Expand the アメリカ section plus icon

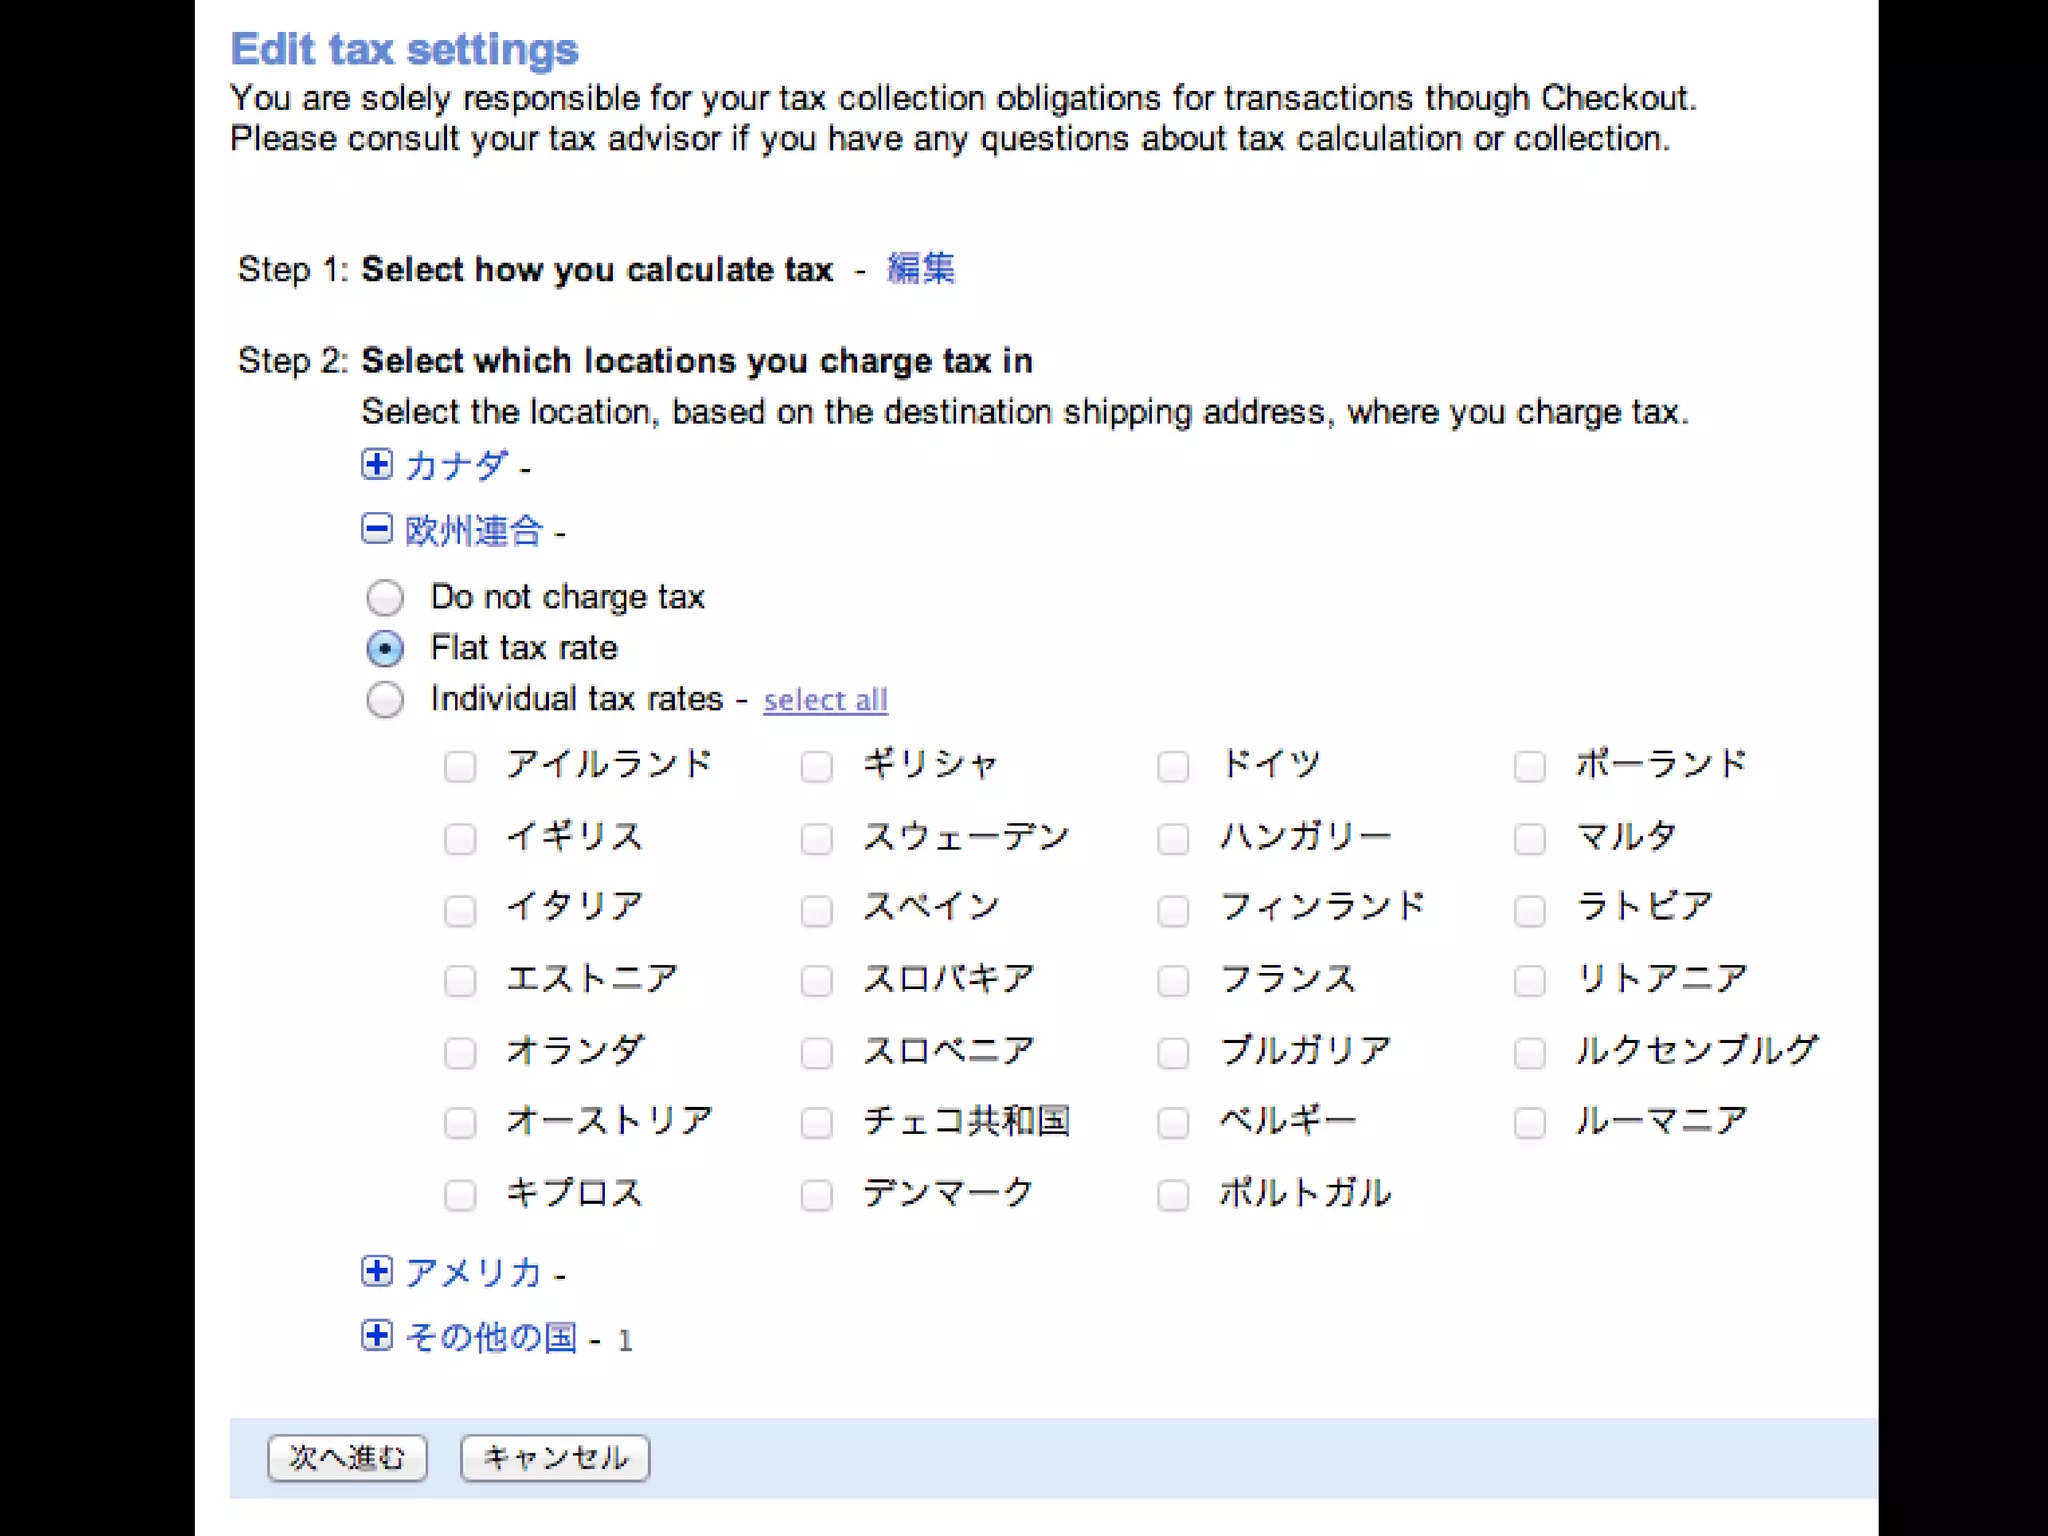pyautogui.click(x=377, y=1271)
